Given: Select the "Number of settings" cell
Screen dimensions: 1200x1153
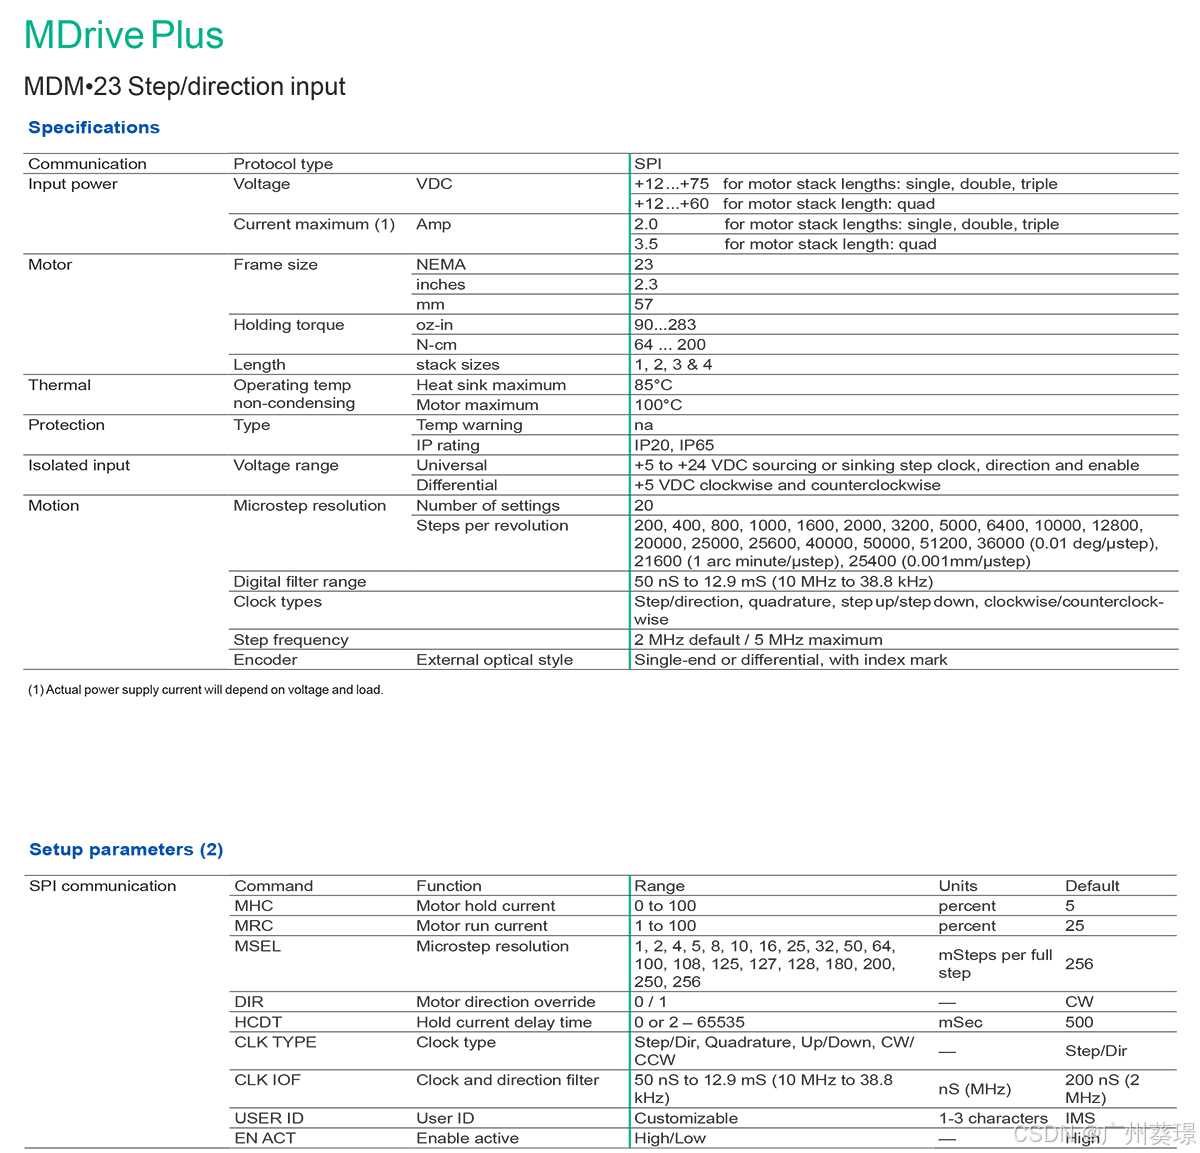Looking at the screenshot, I should pyautogui.click(x=488, y=506).
